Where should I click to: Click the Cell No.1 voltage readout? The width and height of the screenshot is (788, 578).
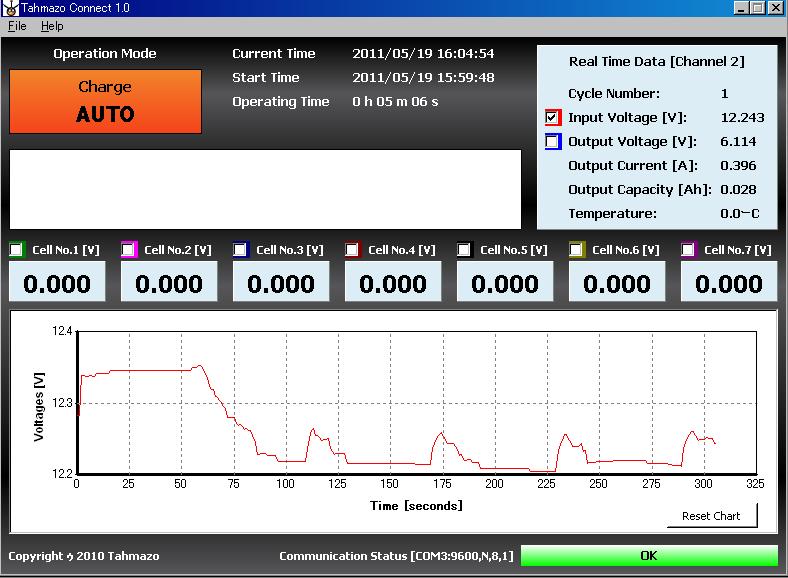57,283
